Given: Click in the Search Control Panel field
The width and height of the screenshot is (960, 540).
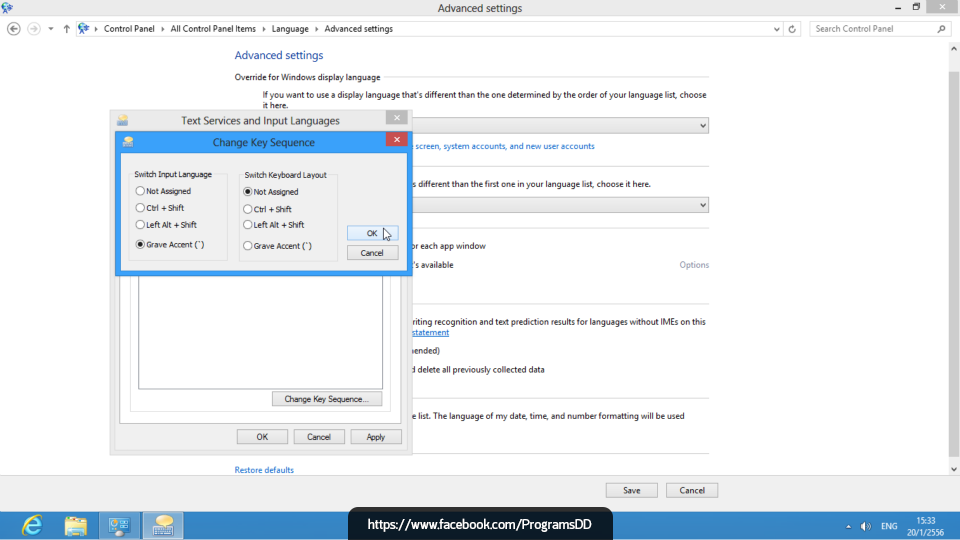Looking at the screenshot, I should 872,29.
